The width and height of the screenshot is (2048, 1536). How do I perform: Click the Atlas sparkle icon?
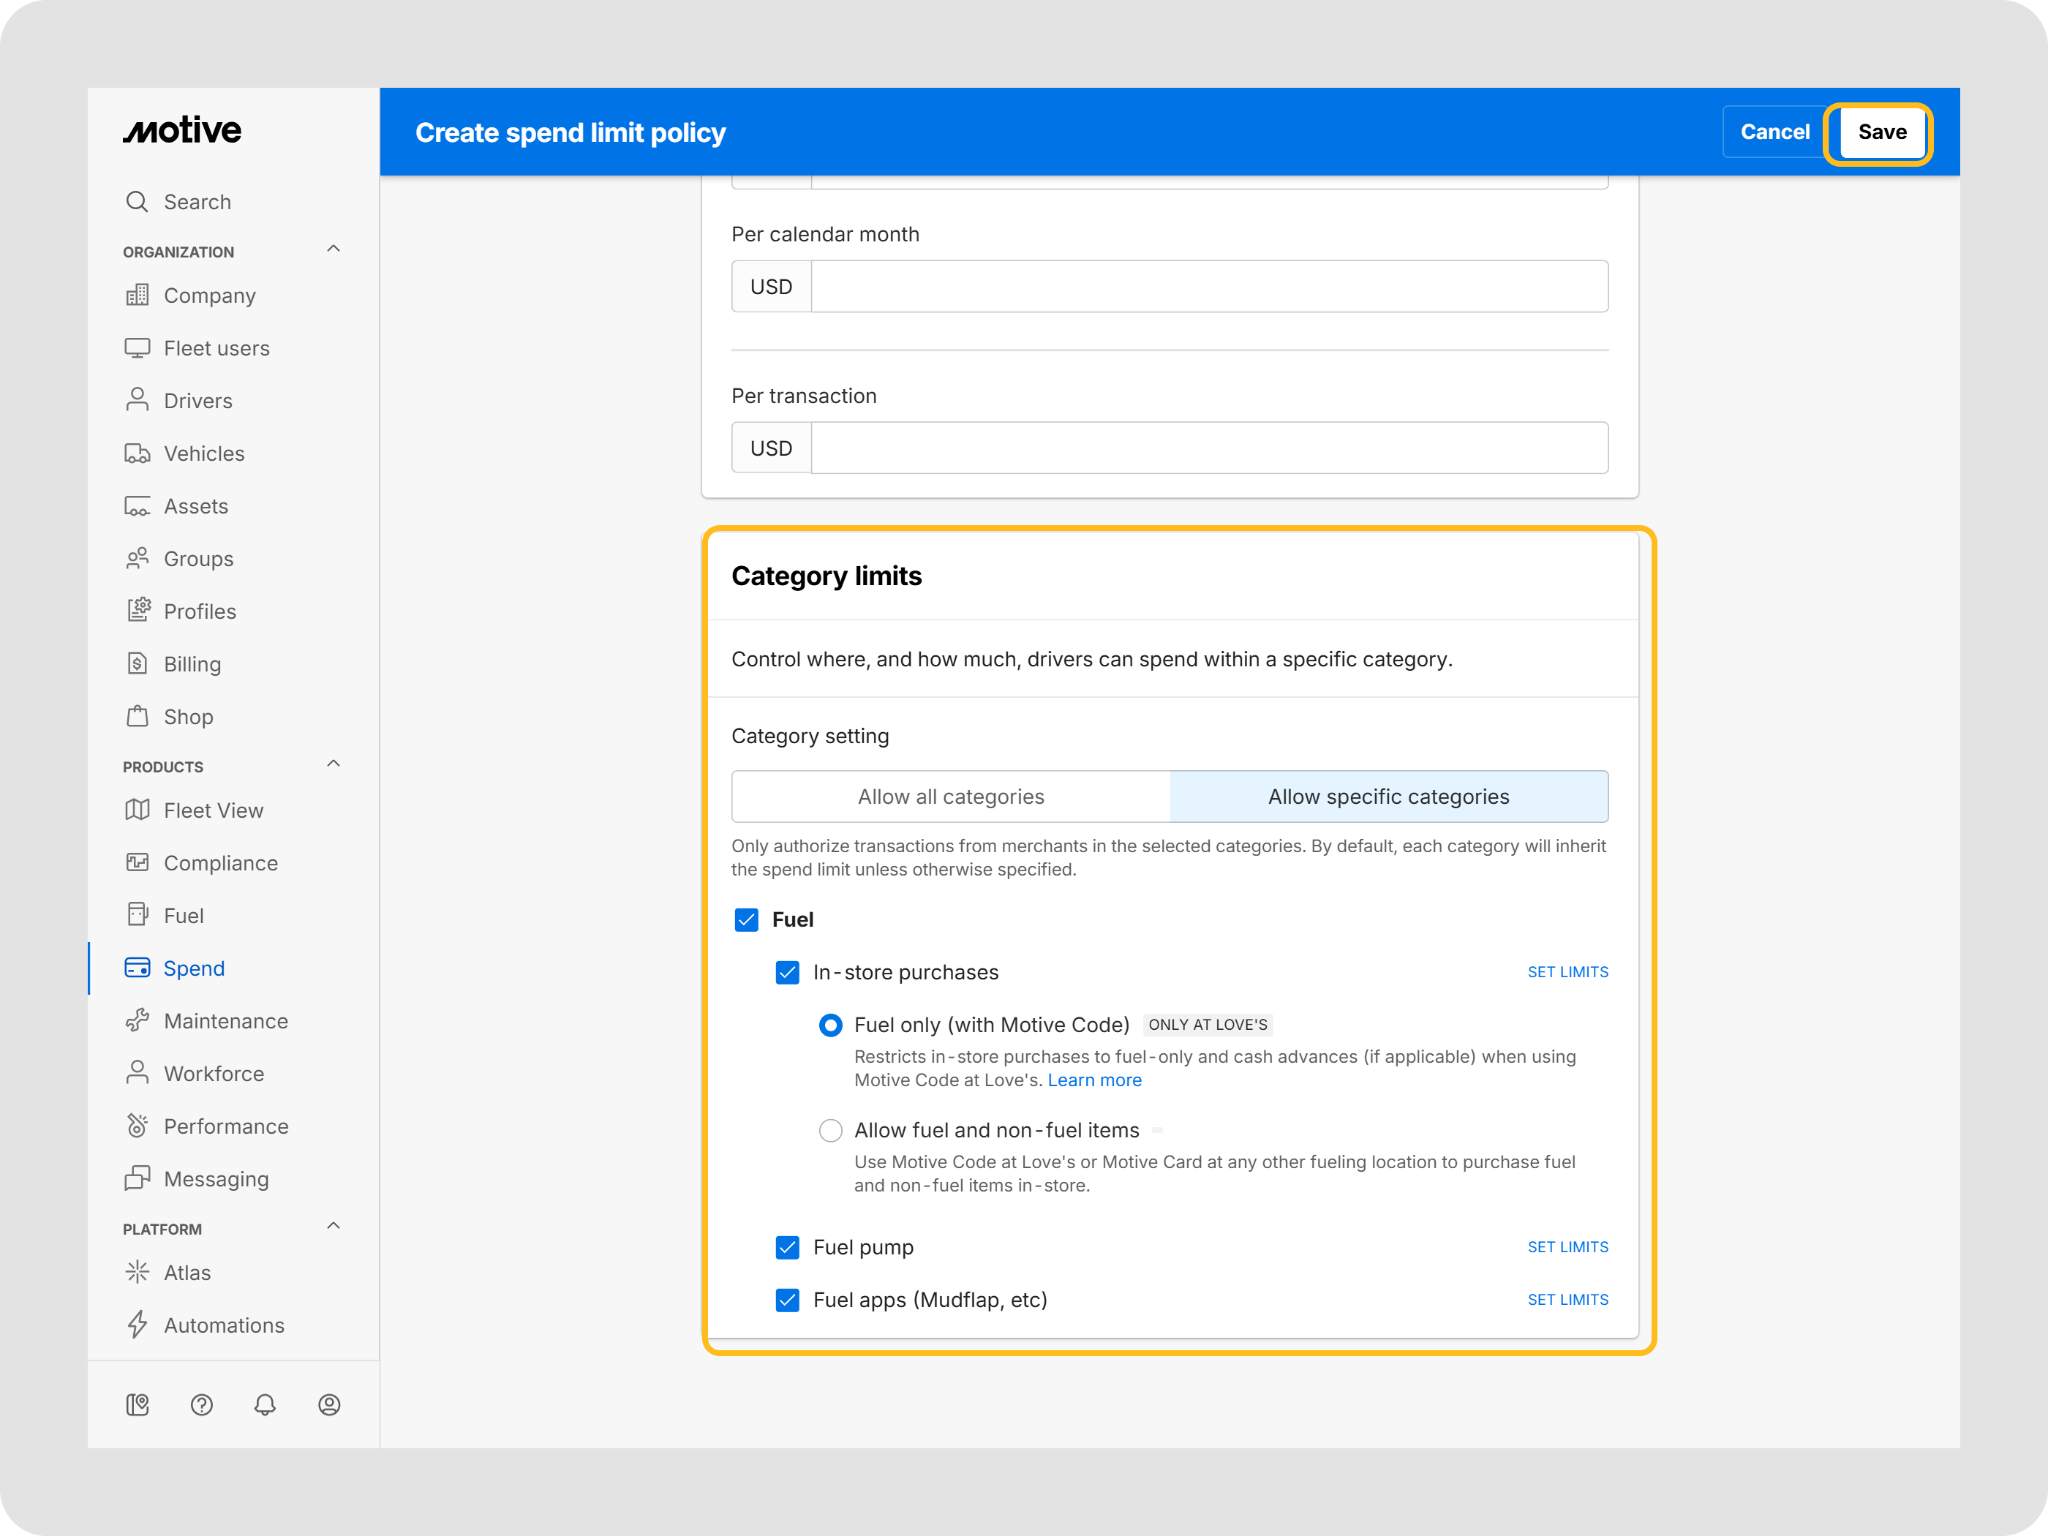[x=137, y=1272]
